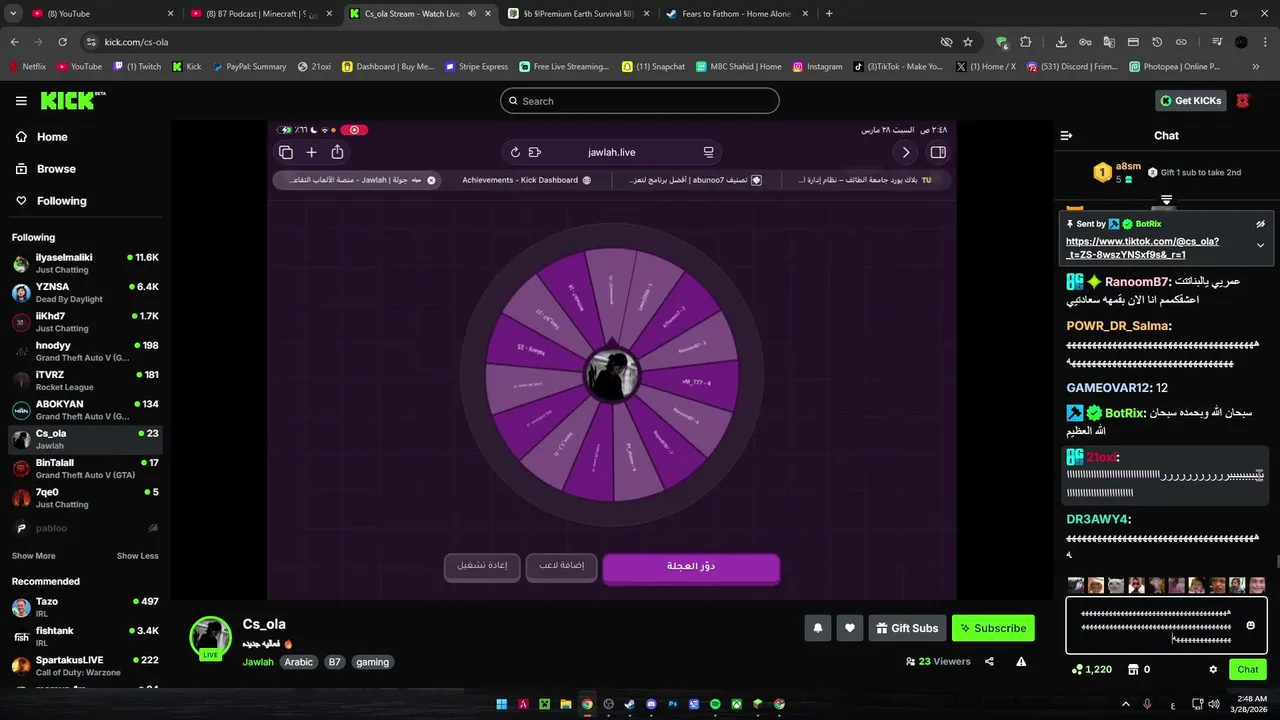Click the Arabic language tag
This screenshot has width=1280, height=720.
click(x=299, y=662)
